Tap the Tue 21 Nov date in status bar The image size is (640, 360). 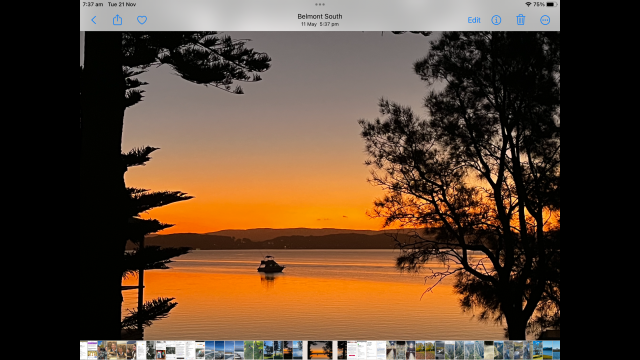[x=122, y=4]
